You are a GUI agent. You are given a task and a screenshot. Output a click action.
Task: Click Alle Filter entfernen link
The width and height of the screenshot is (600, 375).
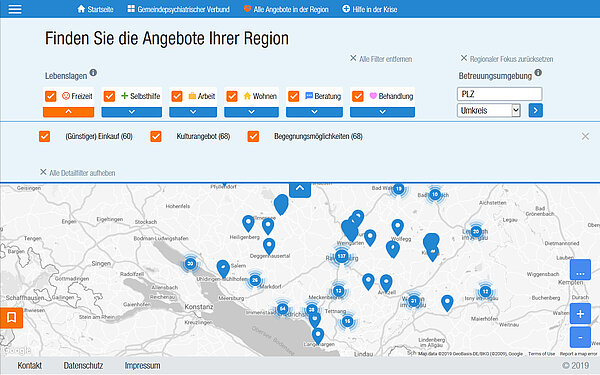pyautogui.click(x=381, y=59)
